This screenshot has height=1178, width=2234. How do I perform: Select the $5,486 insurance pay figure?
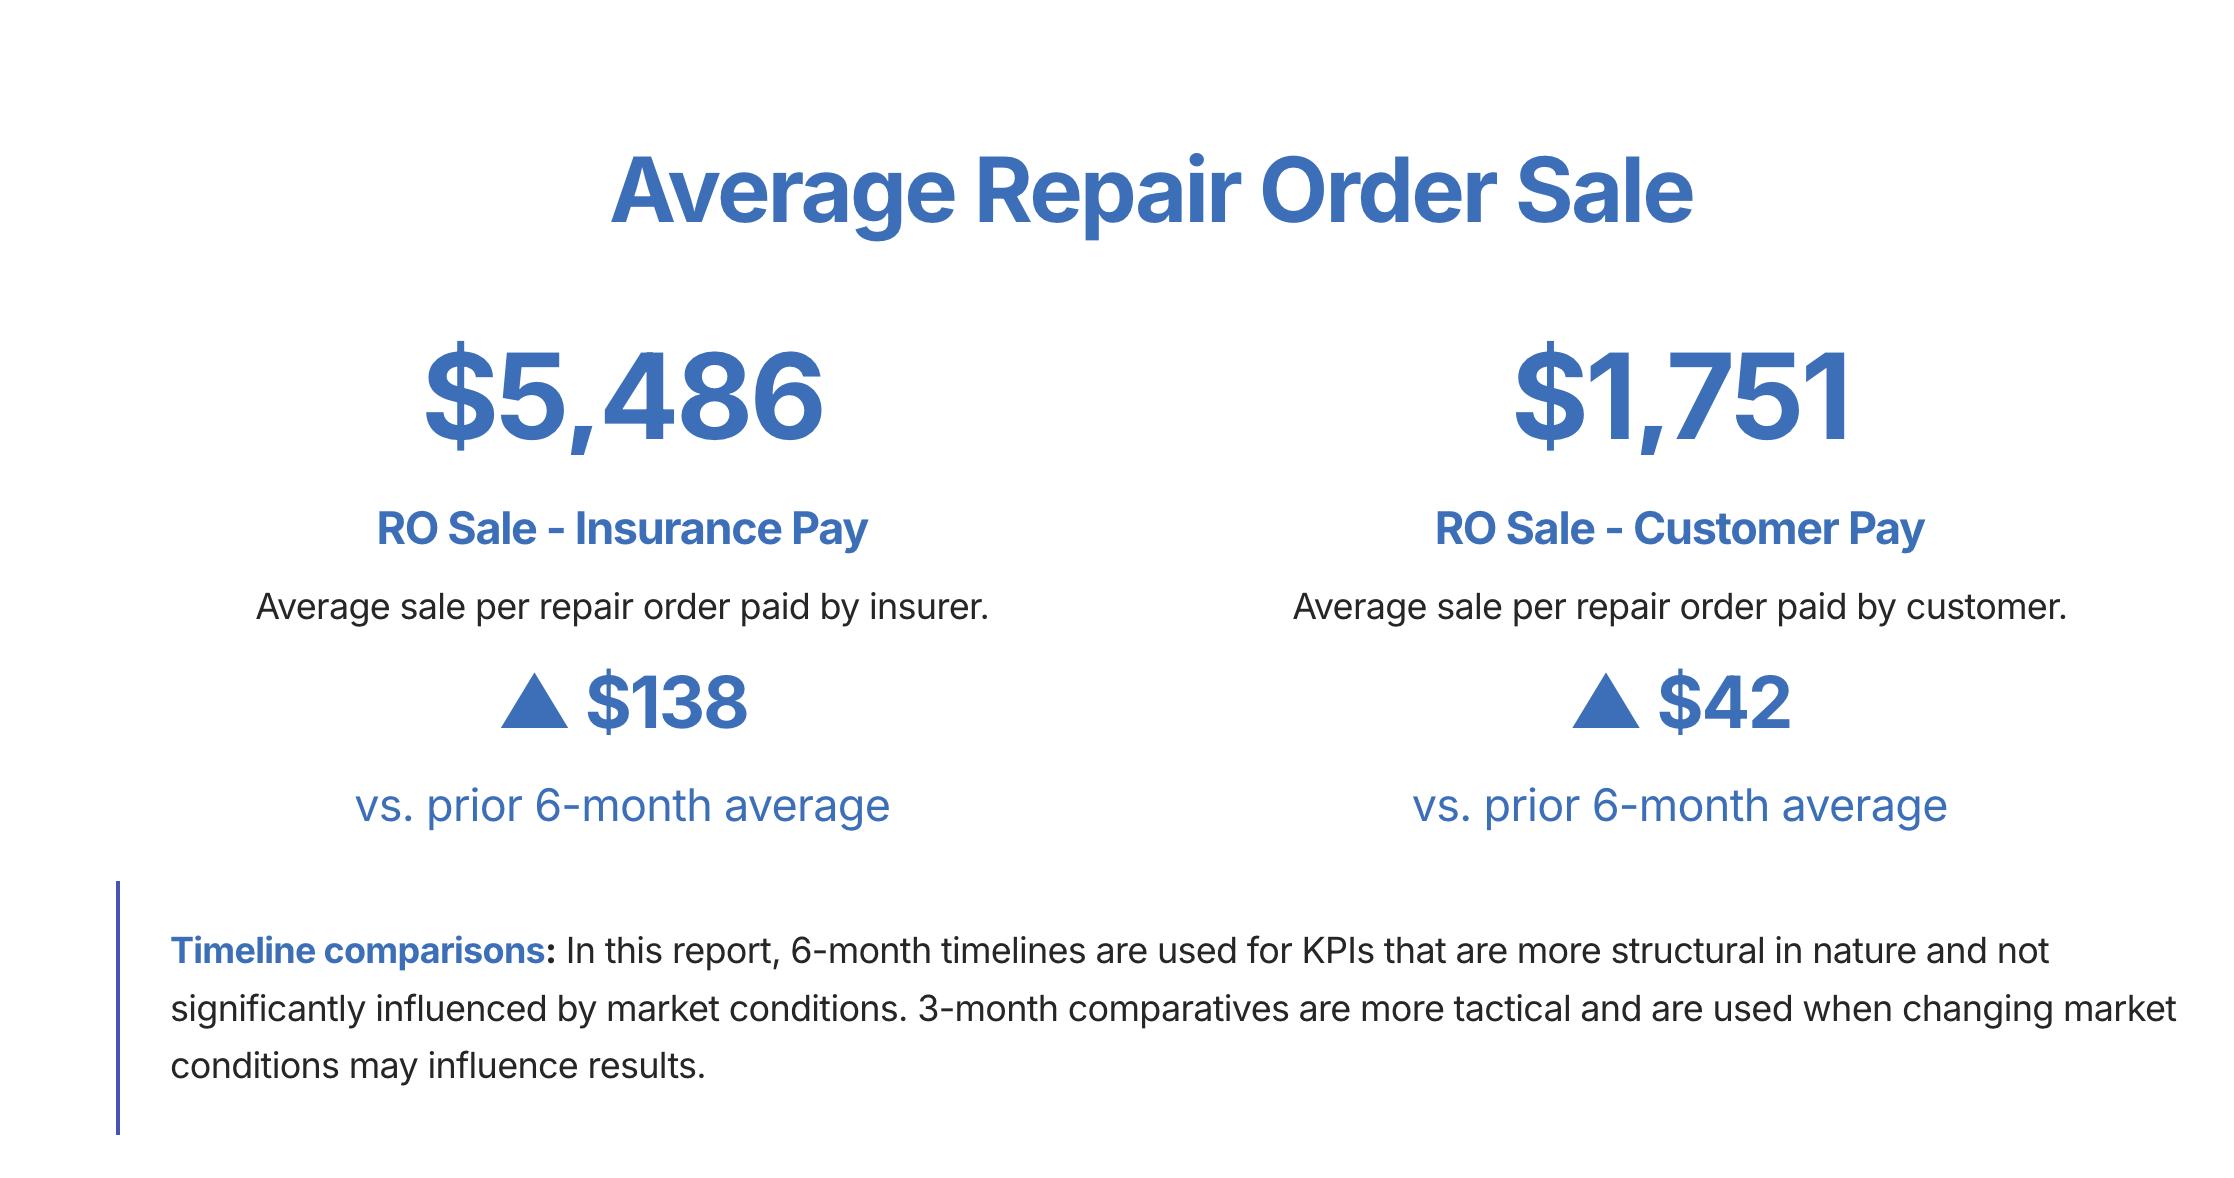623,396
